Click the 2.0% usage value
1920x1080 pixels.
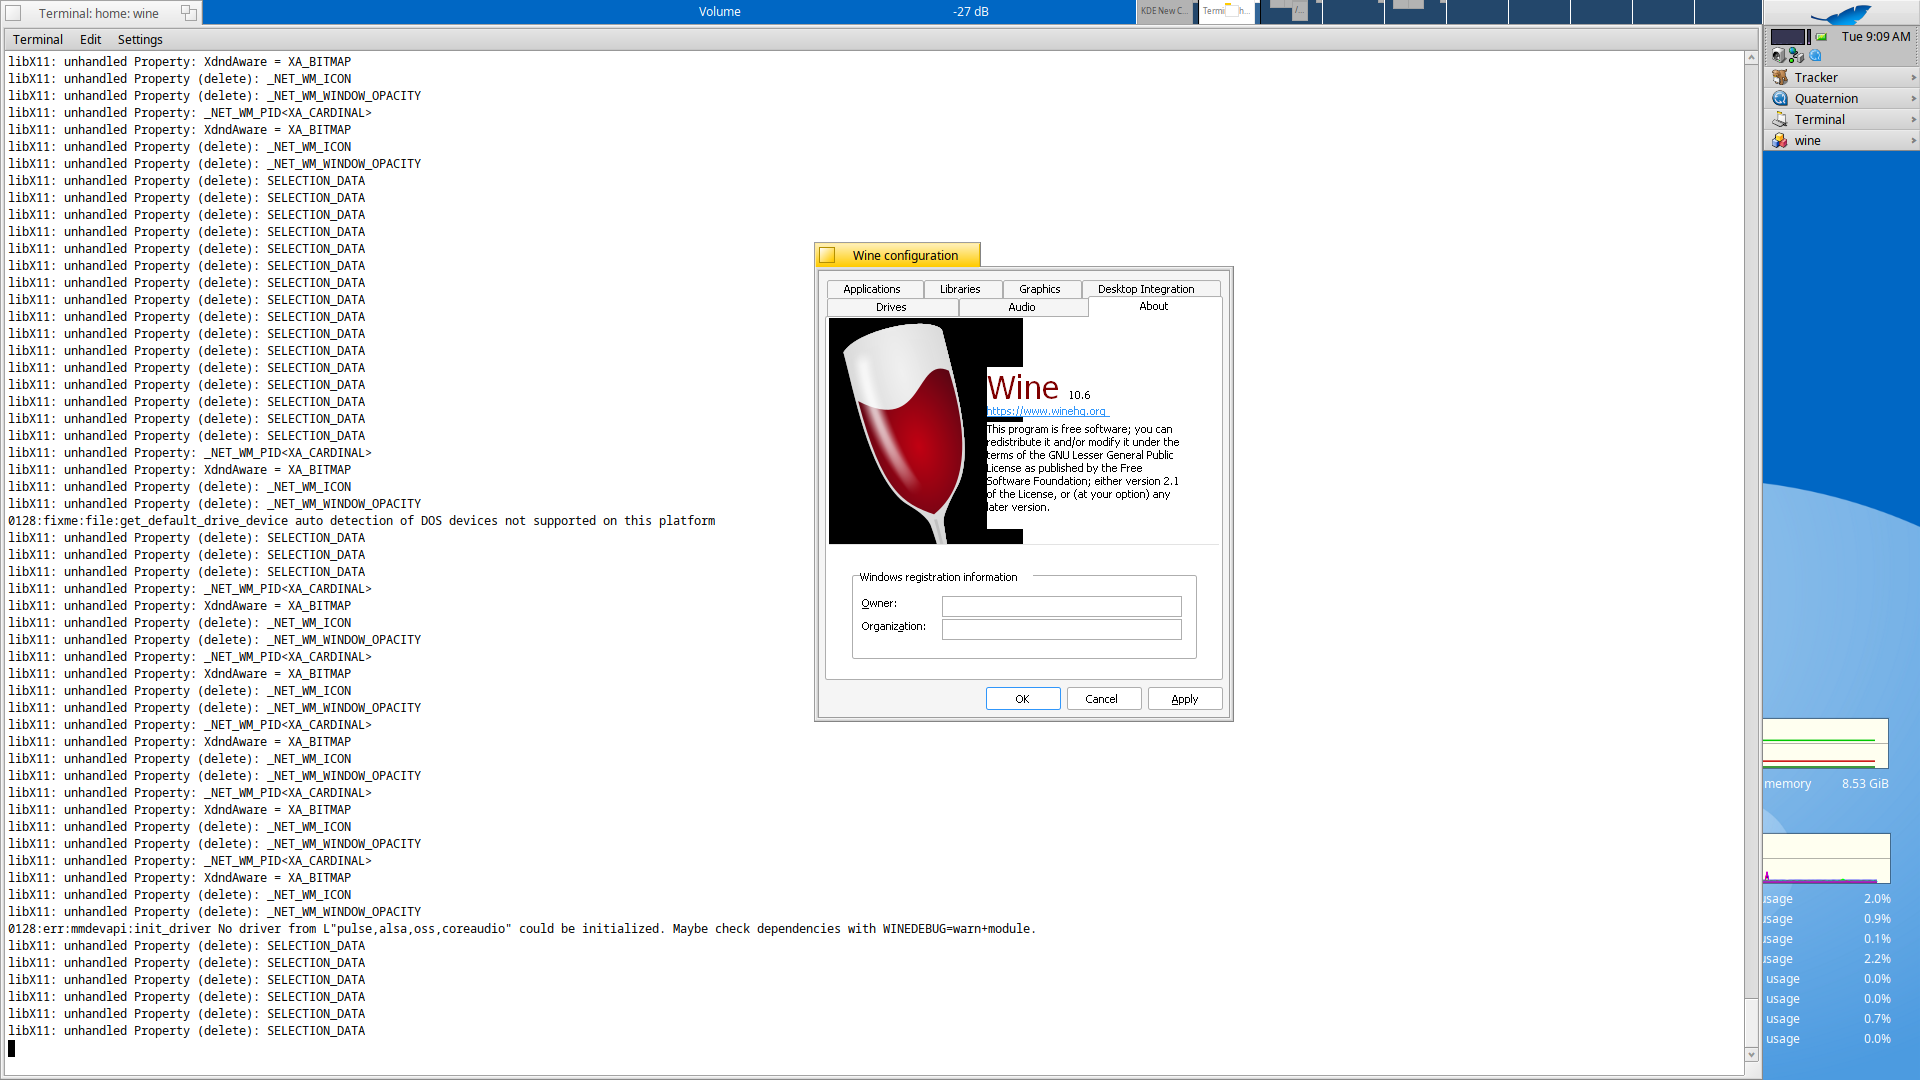pyautogui.click(x=1877, y=899)
